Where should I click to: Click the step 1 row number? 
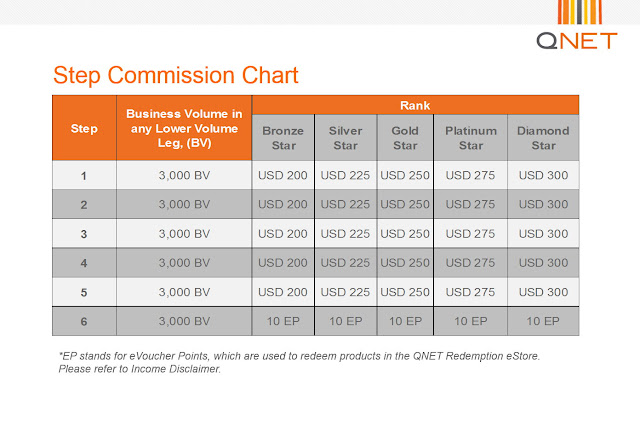(x=84, y=175)
